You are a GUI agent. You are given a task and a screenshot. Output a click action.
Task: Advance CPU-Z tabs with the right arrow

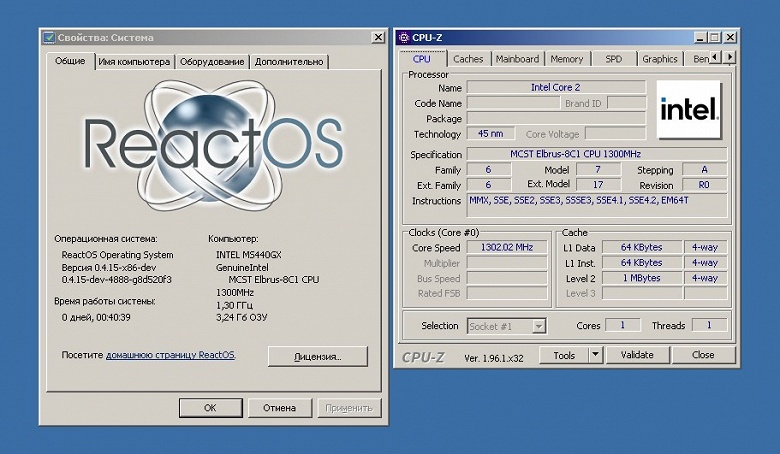point(729,58)
